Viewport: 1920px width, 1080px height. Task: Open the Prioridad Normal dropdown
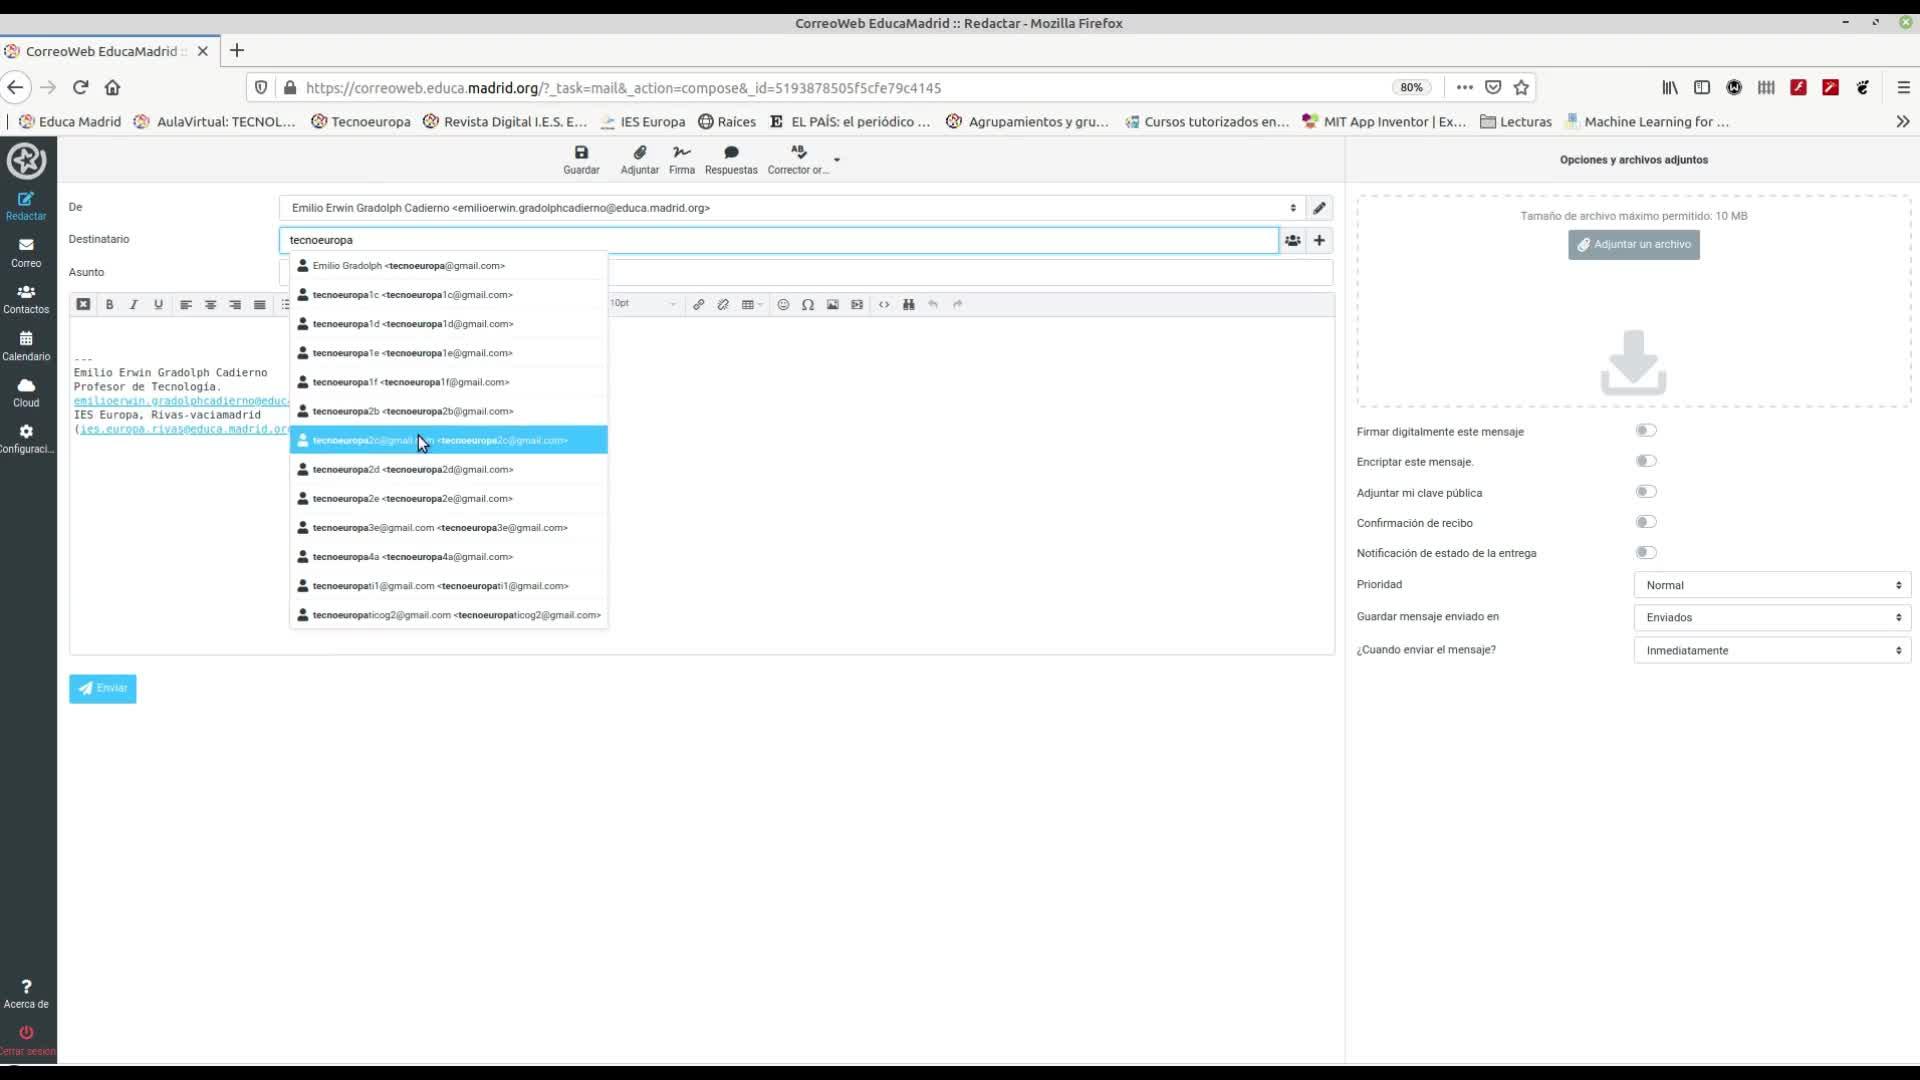[1771, 585]
